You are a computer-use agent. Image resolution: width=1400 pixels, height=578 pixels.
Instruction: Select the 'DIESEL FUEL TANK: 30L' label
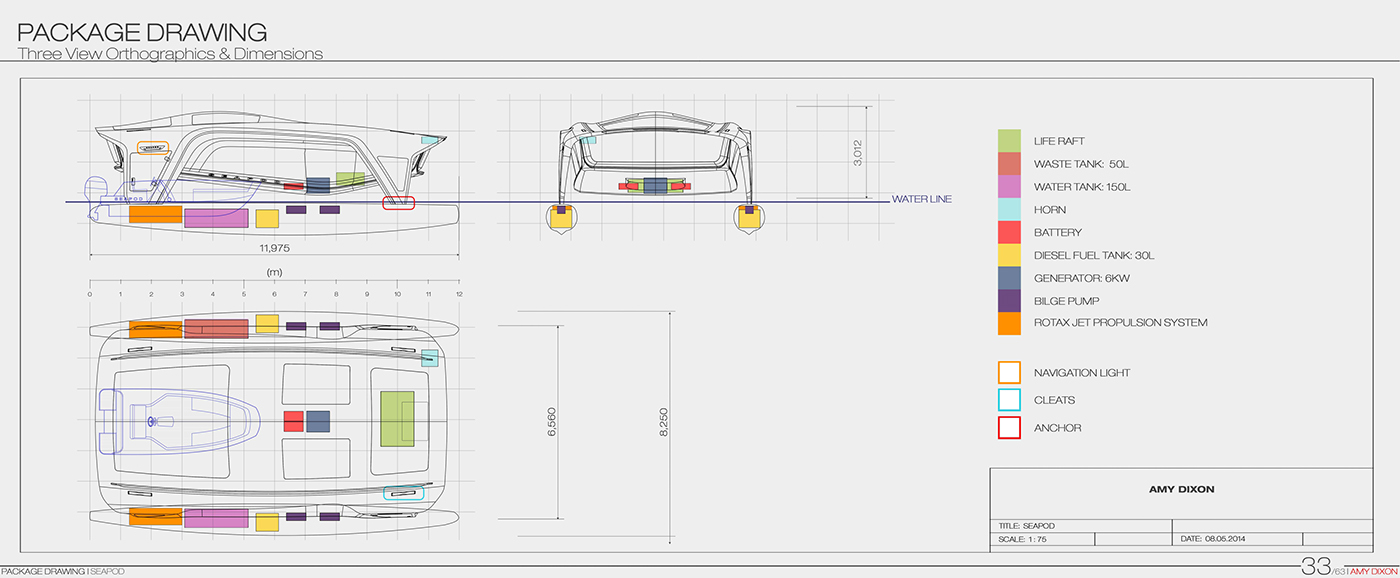1095,255
